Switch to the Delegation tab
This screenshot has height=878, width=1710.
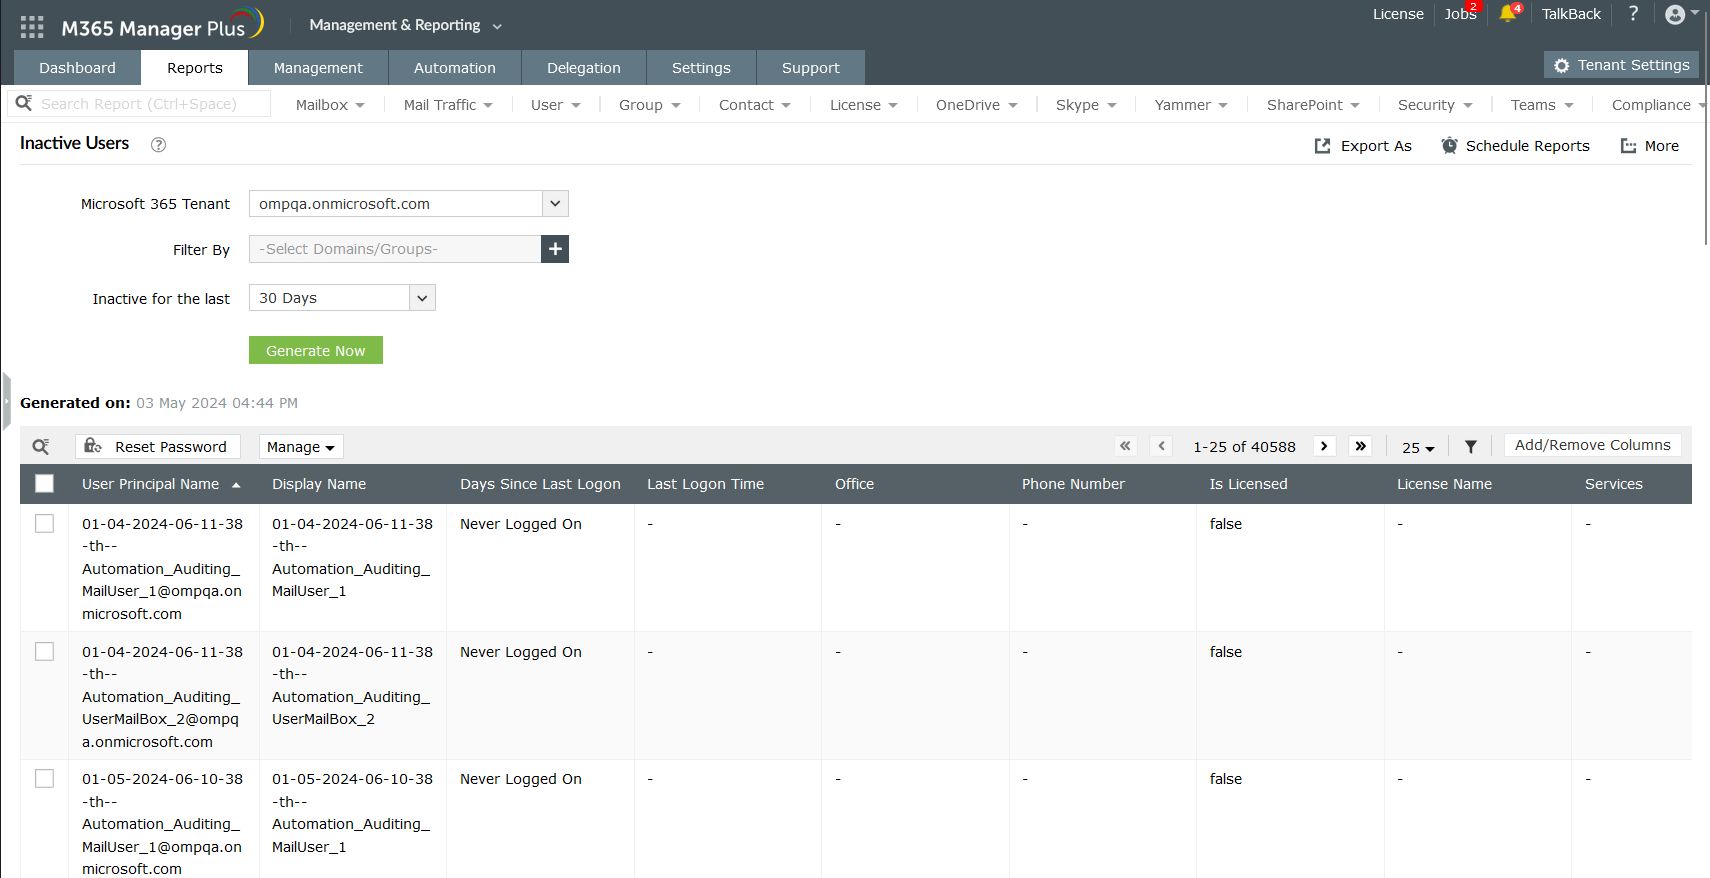[x=584, y=68]
